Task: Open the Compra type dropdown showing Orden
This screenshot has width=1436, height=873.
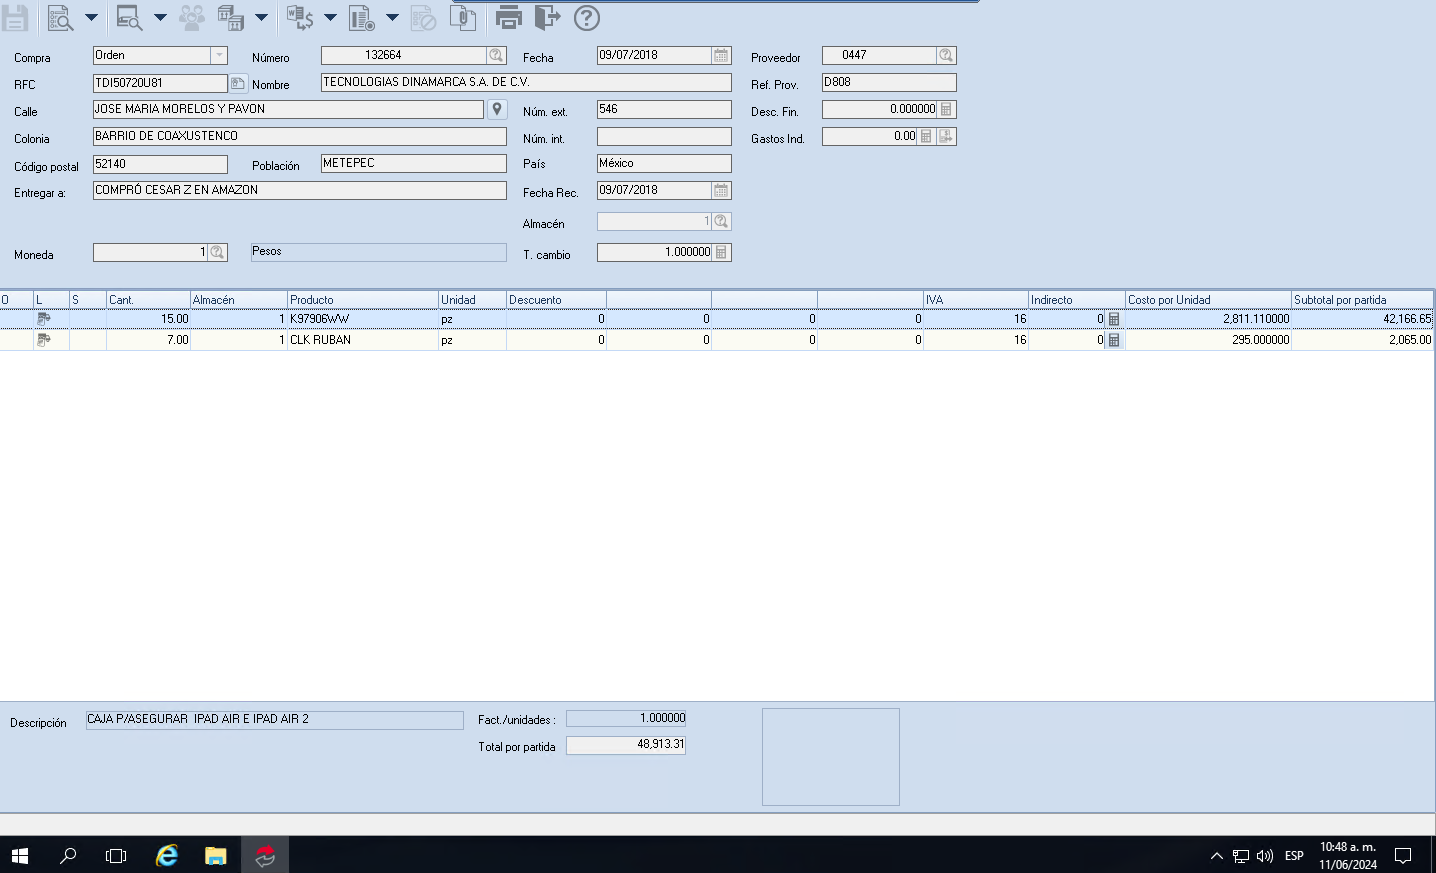Action: (x=219, y=55)
